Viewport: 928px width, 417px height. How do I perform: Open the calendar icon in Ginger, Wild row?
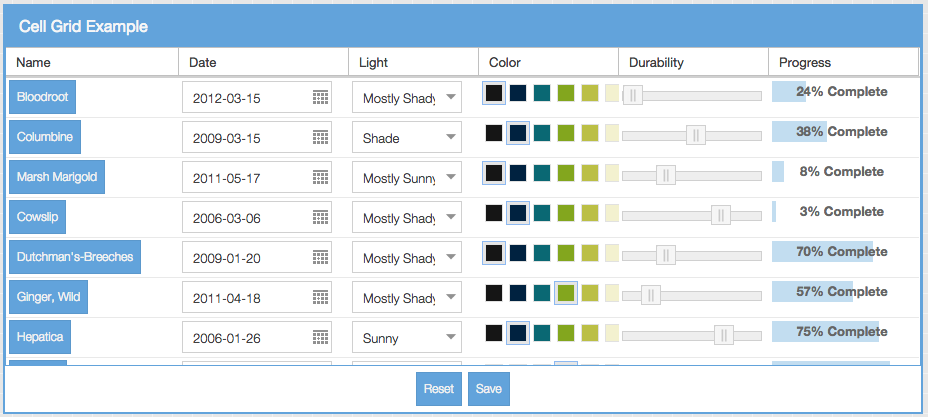pyautogui.click(x=320, y=298)
